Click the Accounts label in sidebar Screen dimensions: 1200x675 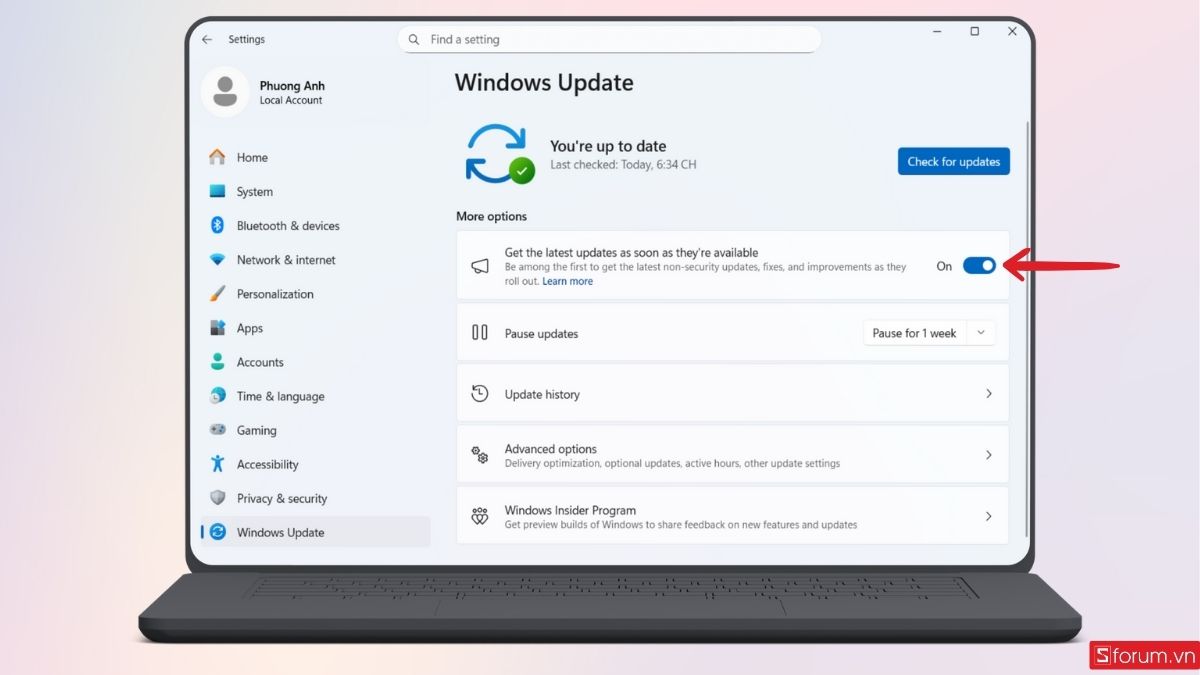(x=260, y=362)
